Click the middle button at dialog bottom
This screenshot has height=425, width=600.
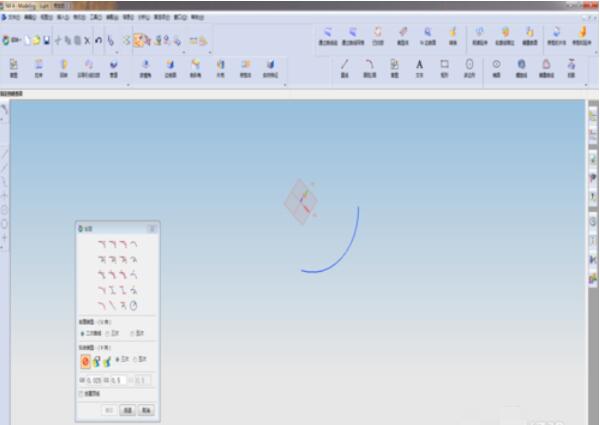pos(128,410)
